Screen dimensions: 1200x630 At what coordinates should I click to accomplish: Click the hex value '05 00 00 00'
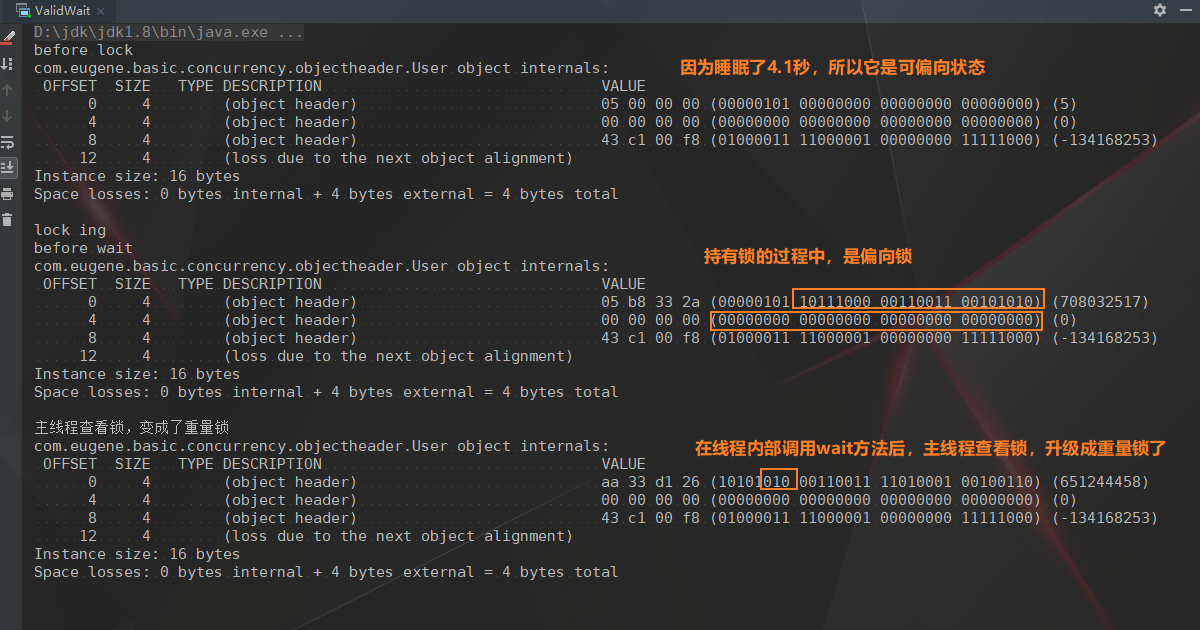click(x=651, y=104)
